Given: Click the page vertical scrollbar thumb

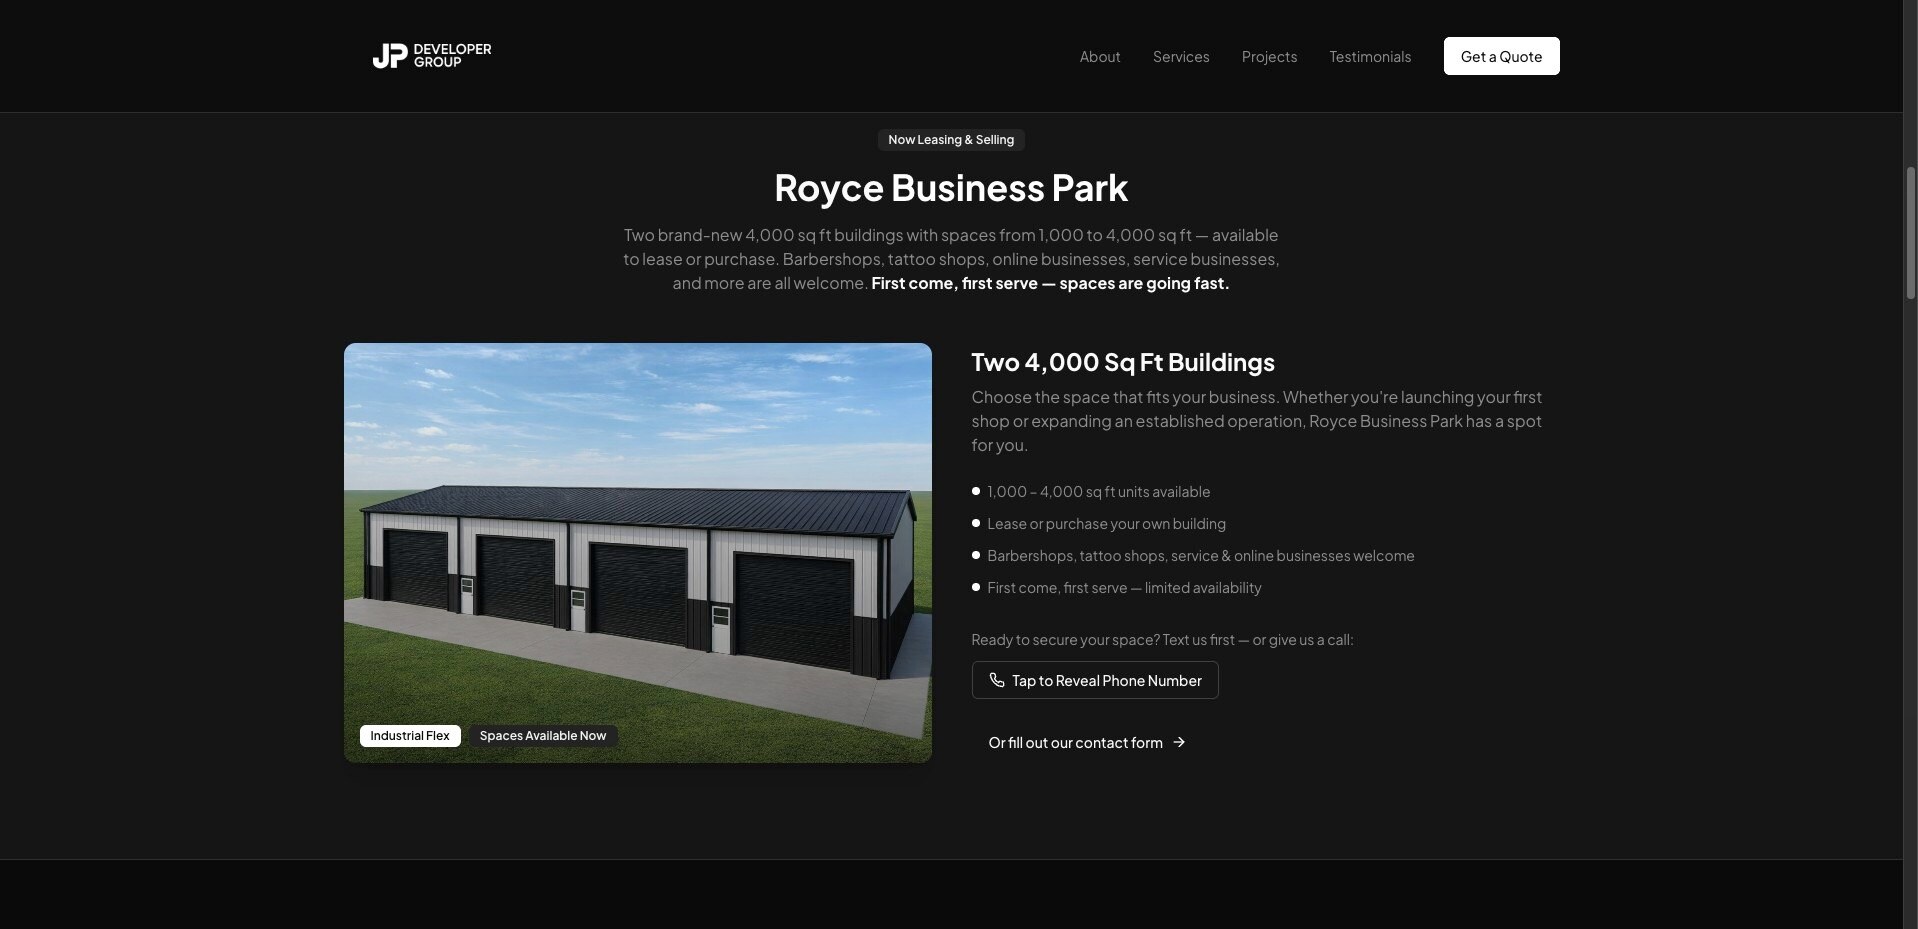Looking at the screenshot, I should (x=1910, y=233).
